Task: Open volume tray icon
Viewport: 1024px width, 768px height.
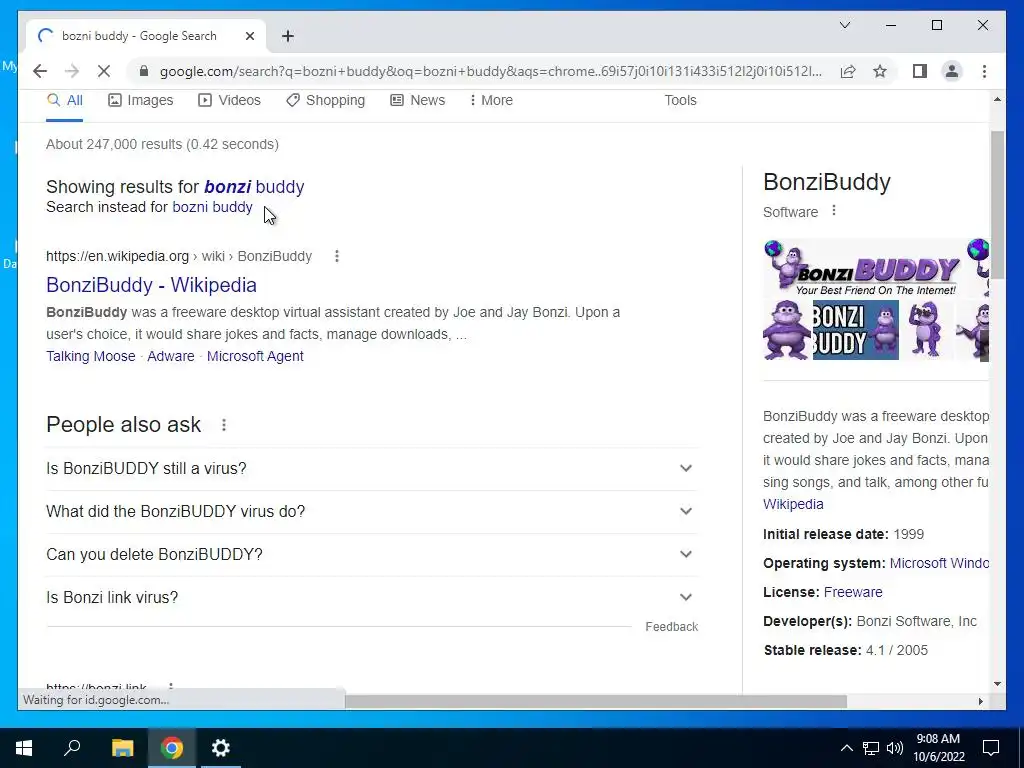Action: [895, 748]
